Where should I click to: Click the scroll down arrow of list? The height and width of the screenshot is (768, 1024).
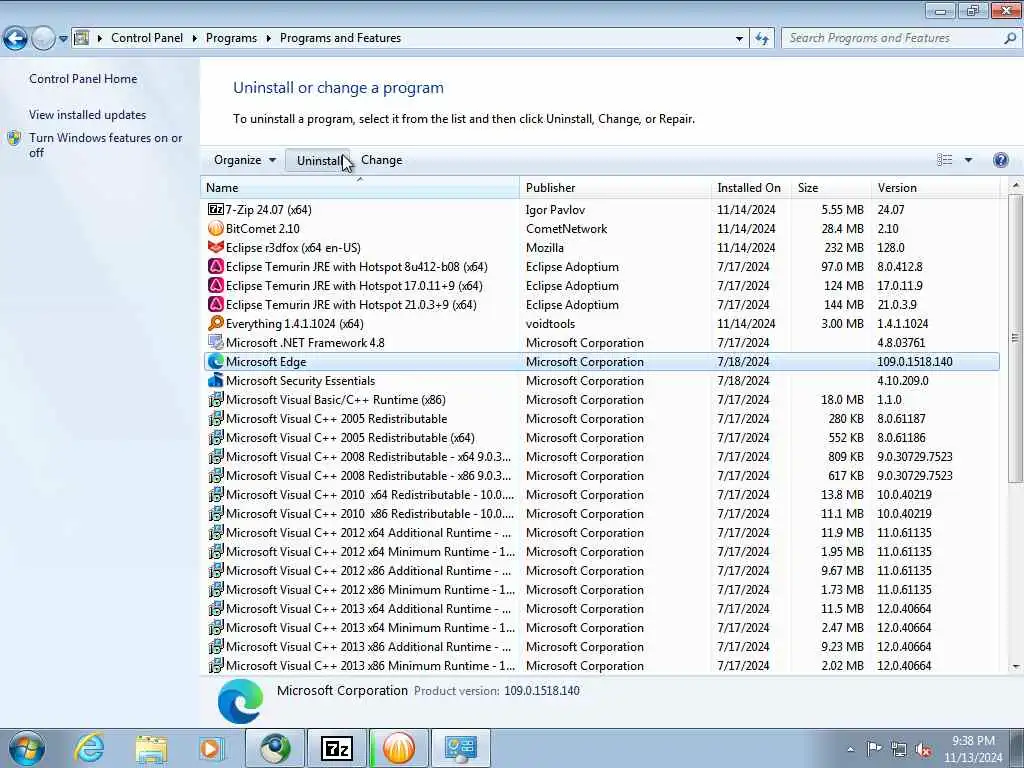coord(1015,666)
